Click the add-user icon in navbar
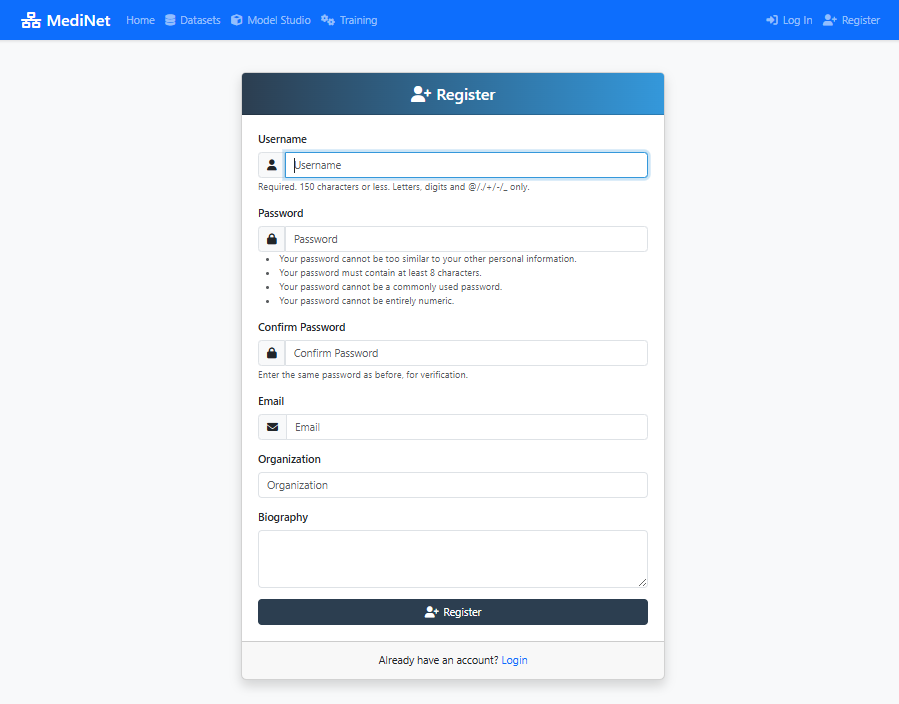This screenshot has height=704, width=899. point(830,20)
